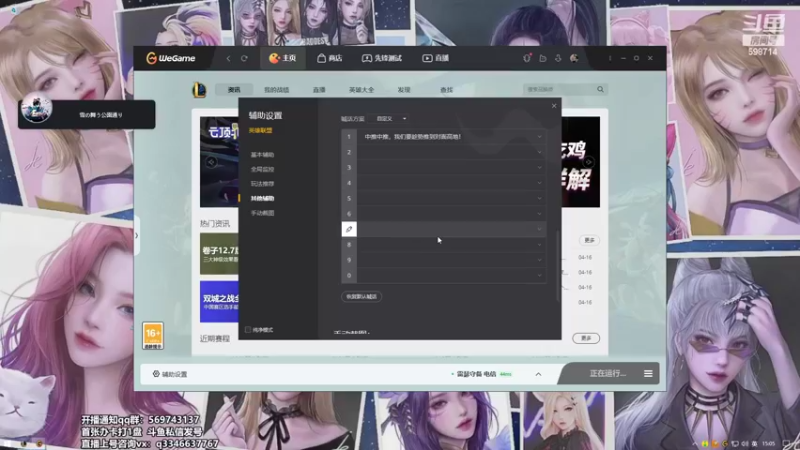Select 基本辅助 in settings sidebar
The height and width of the screenshot is (450, 800).
(x=262, y=155)
